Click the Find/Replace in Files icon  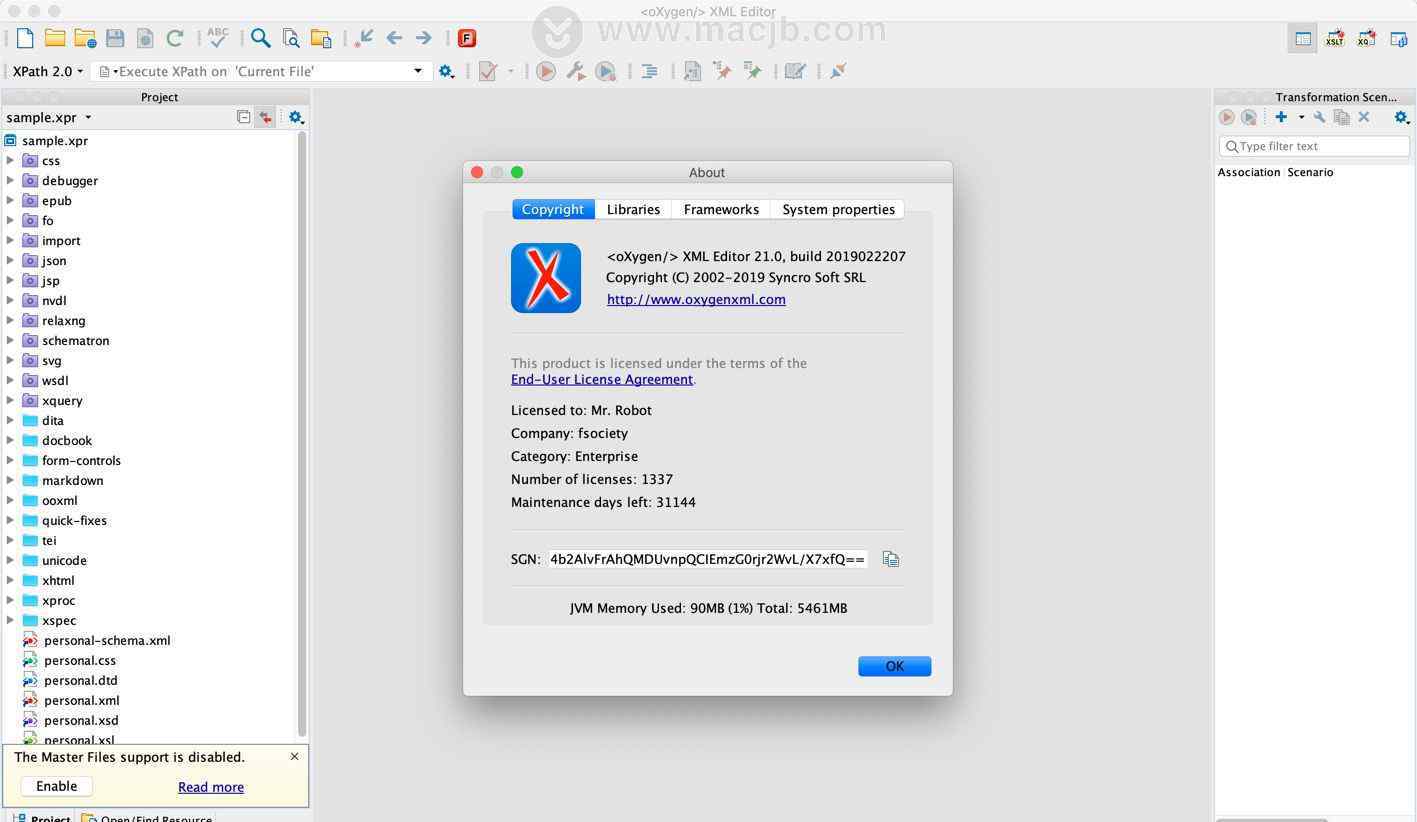[x=291, y=38]
